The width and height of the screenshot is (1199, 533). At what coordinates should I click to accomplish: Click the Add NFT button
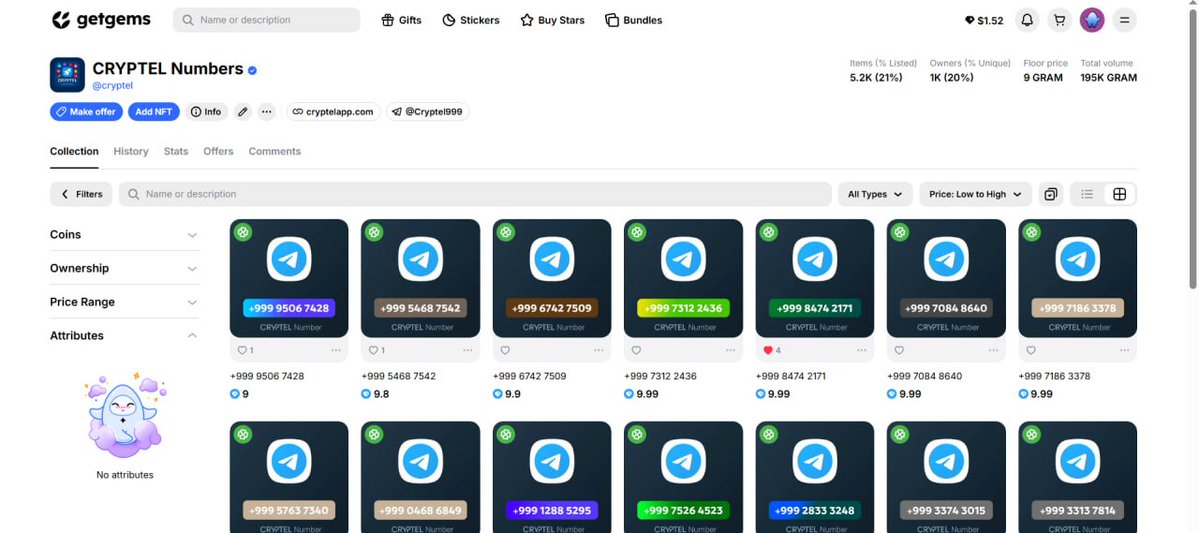(x=154, y=112)
